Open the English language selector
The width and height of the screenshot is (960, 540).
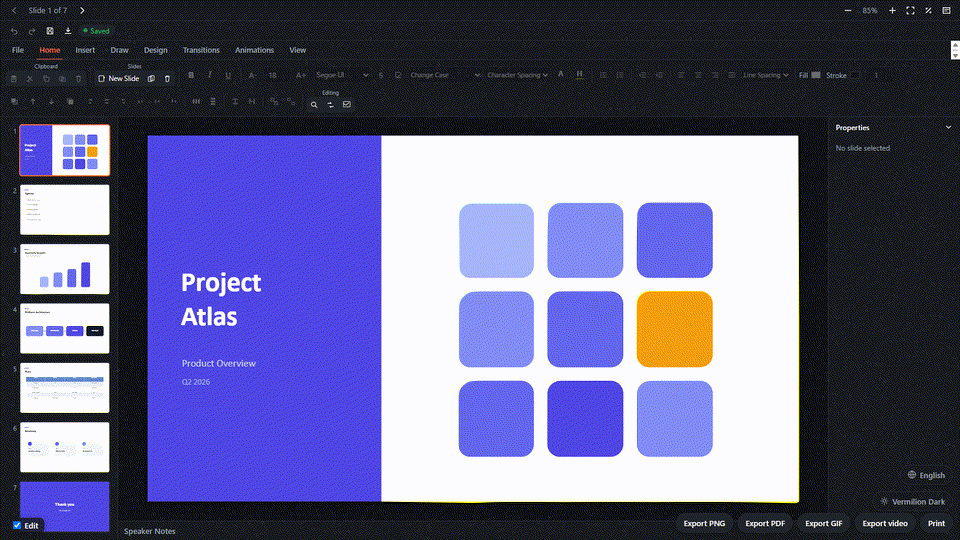click(x=926, y=475)
